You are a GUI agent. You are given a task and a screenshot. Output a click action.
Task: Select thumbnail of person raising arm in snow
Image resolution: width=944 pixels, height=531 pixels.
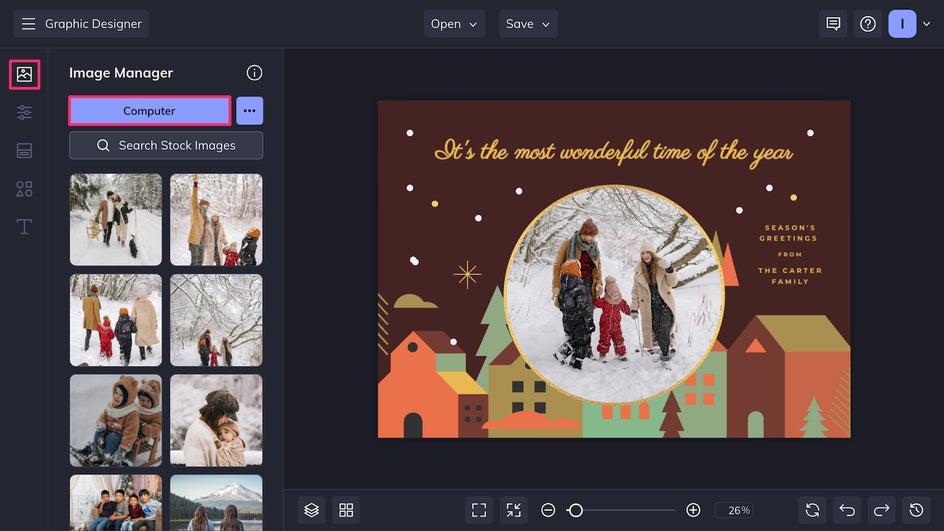(216, 220)
